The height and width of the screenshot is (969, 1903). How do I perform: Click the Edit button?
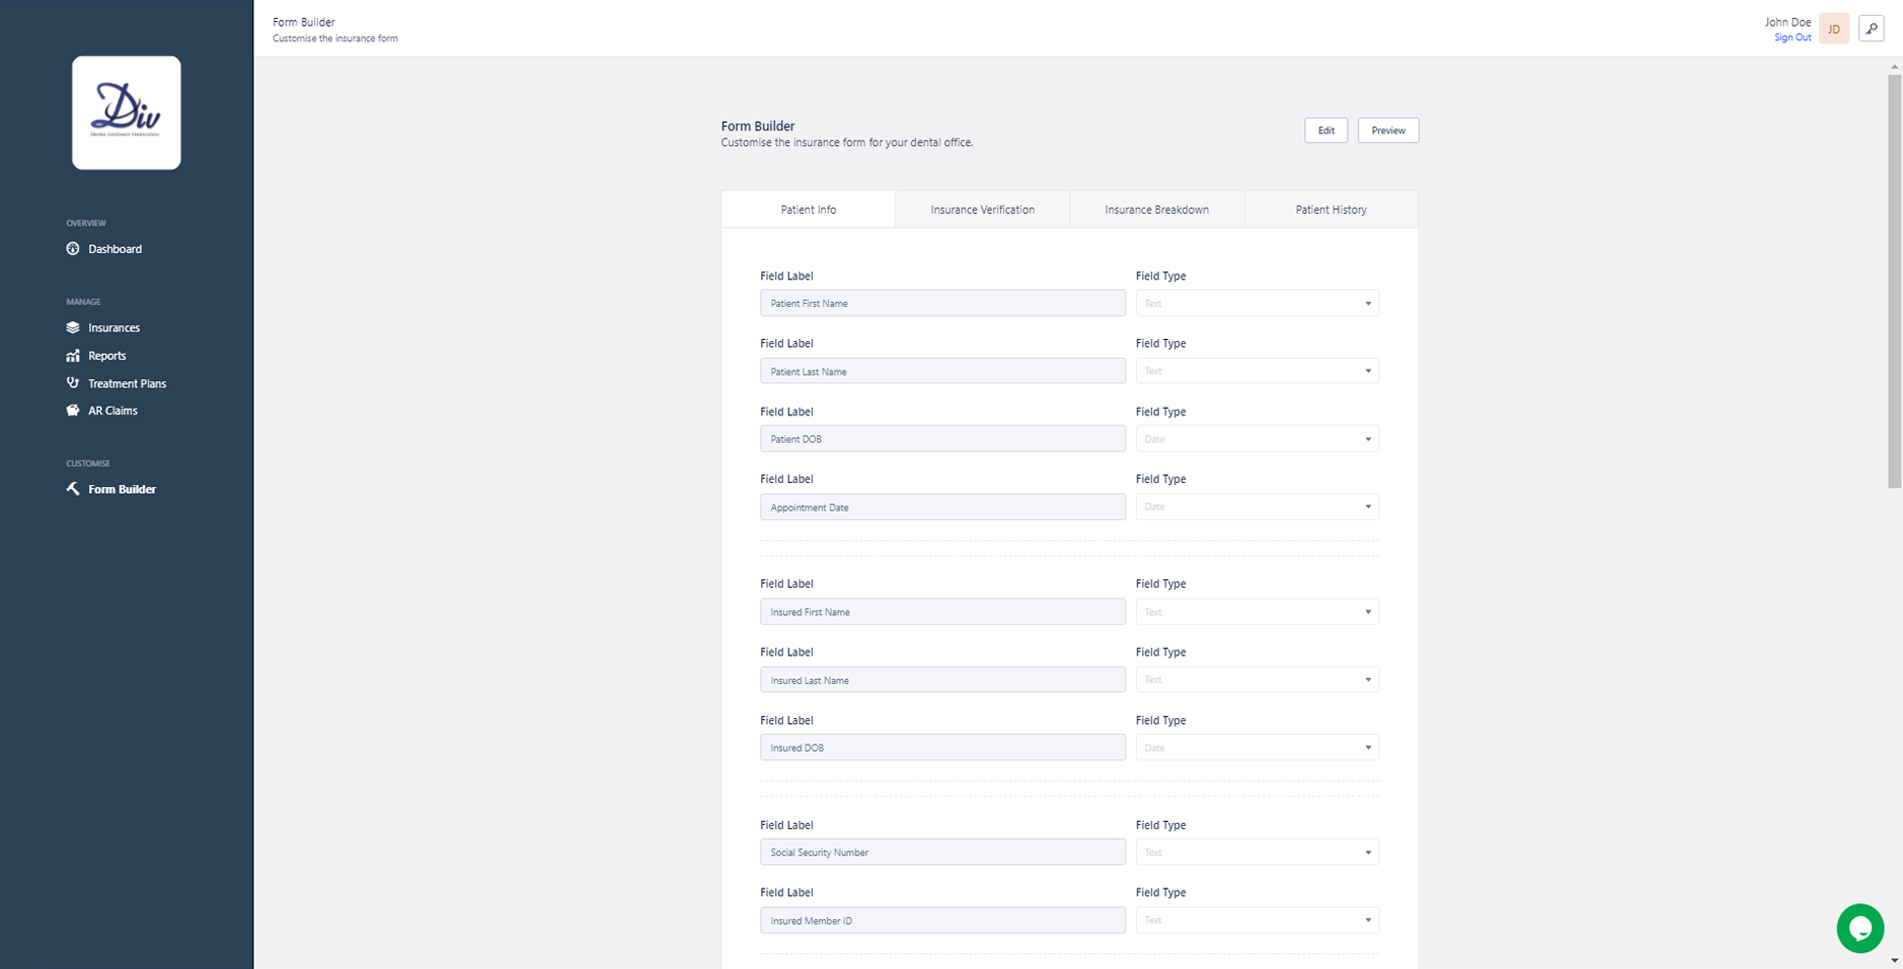pyautogui.click(x=1325, y=131)
